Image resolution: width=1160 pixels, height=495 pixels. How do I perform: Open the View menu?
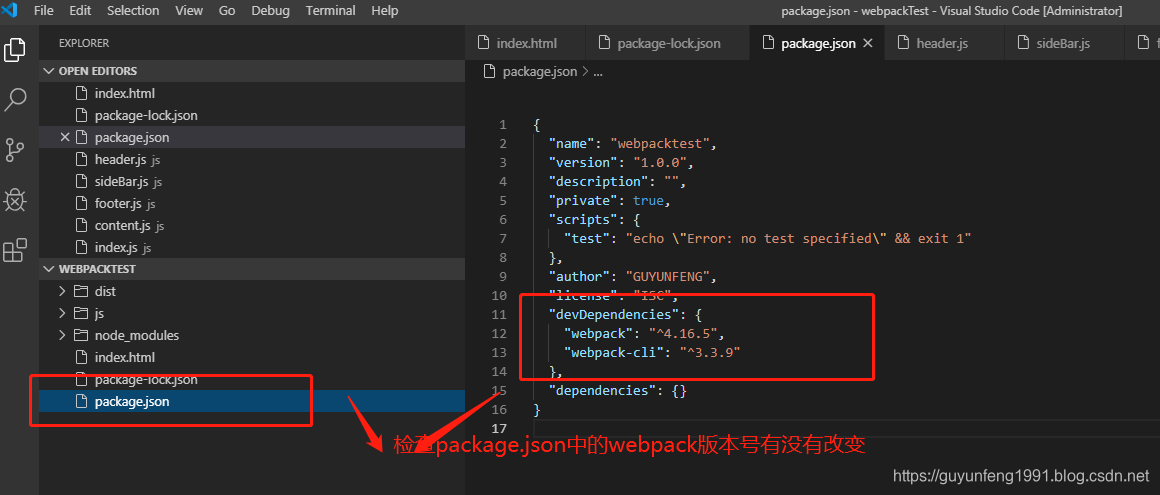point(189,11)
